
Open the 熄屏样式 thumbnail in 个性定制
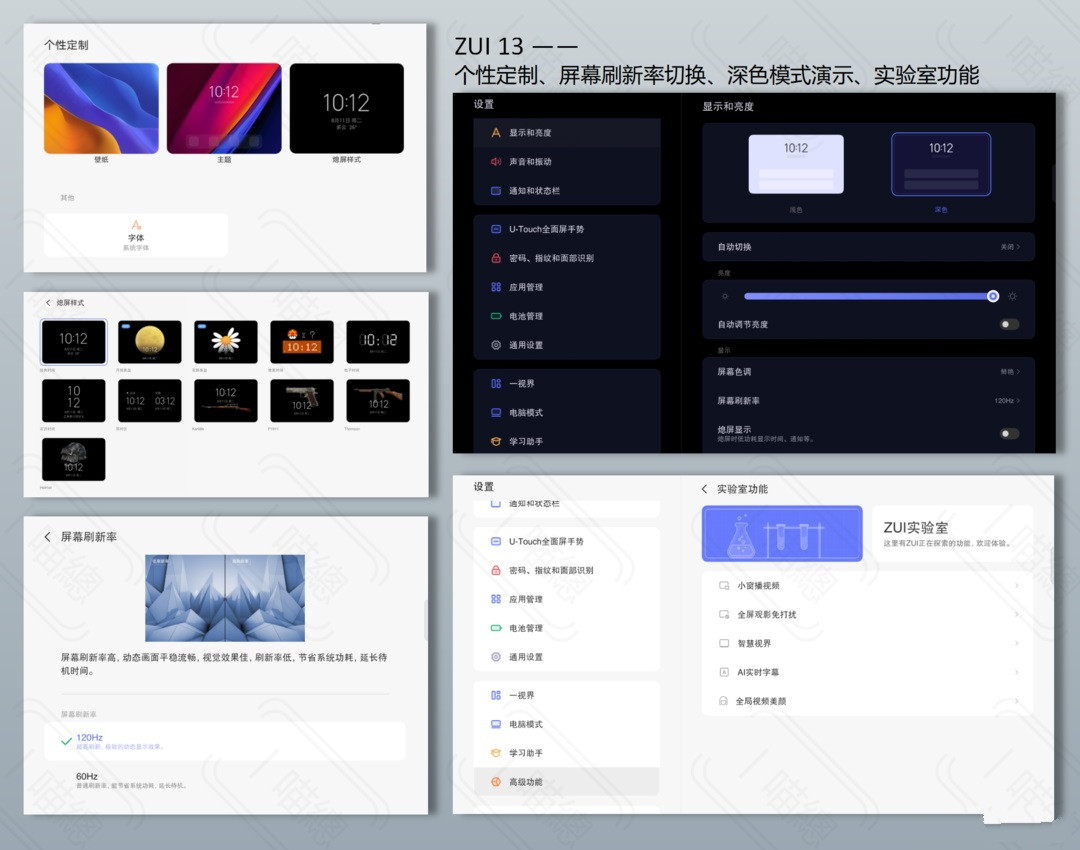(x=346, y=109)
